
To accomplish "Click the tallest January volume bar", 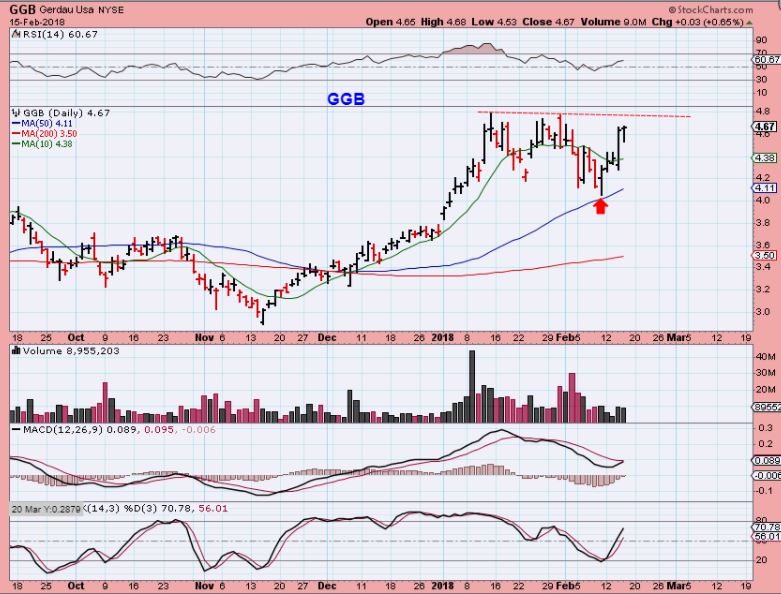I will (x=472, y=386).
